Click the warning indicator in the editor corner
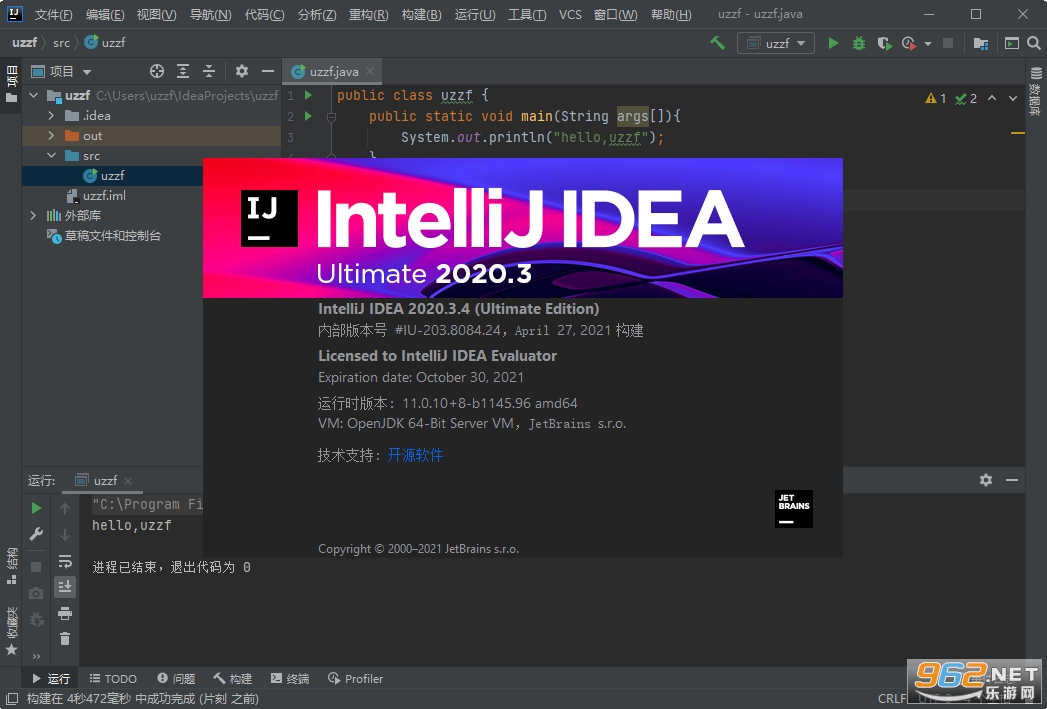Viewport: 1047px width, 709px height. tap(935, 99)
